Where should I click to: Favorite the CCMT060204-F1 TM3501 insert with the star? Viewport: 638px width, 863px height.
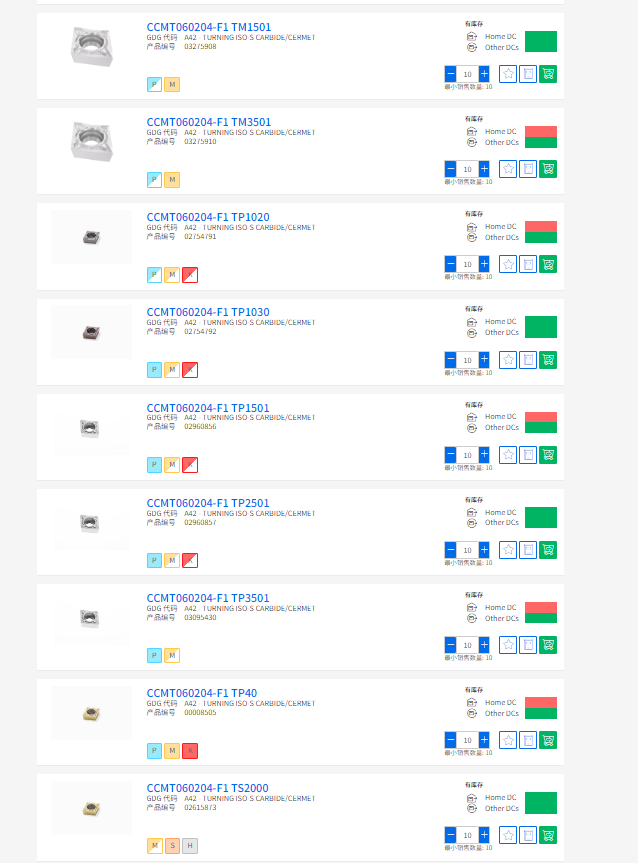508,169
